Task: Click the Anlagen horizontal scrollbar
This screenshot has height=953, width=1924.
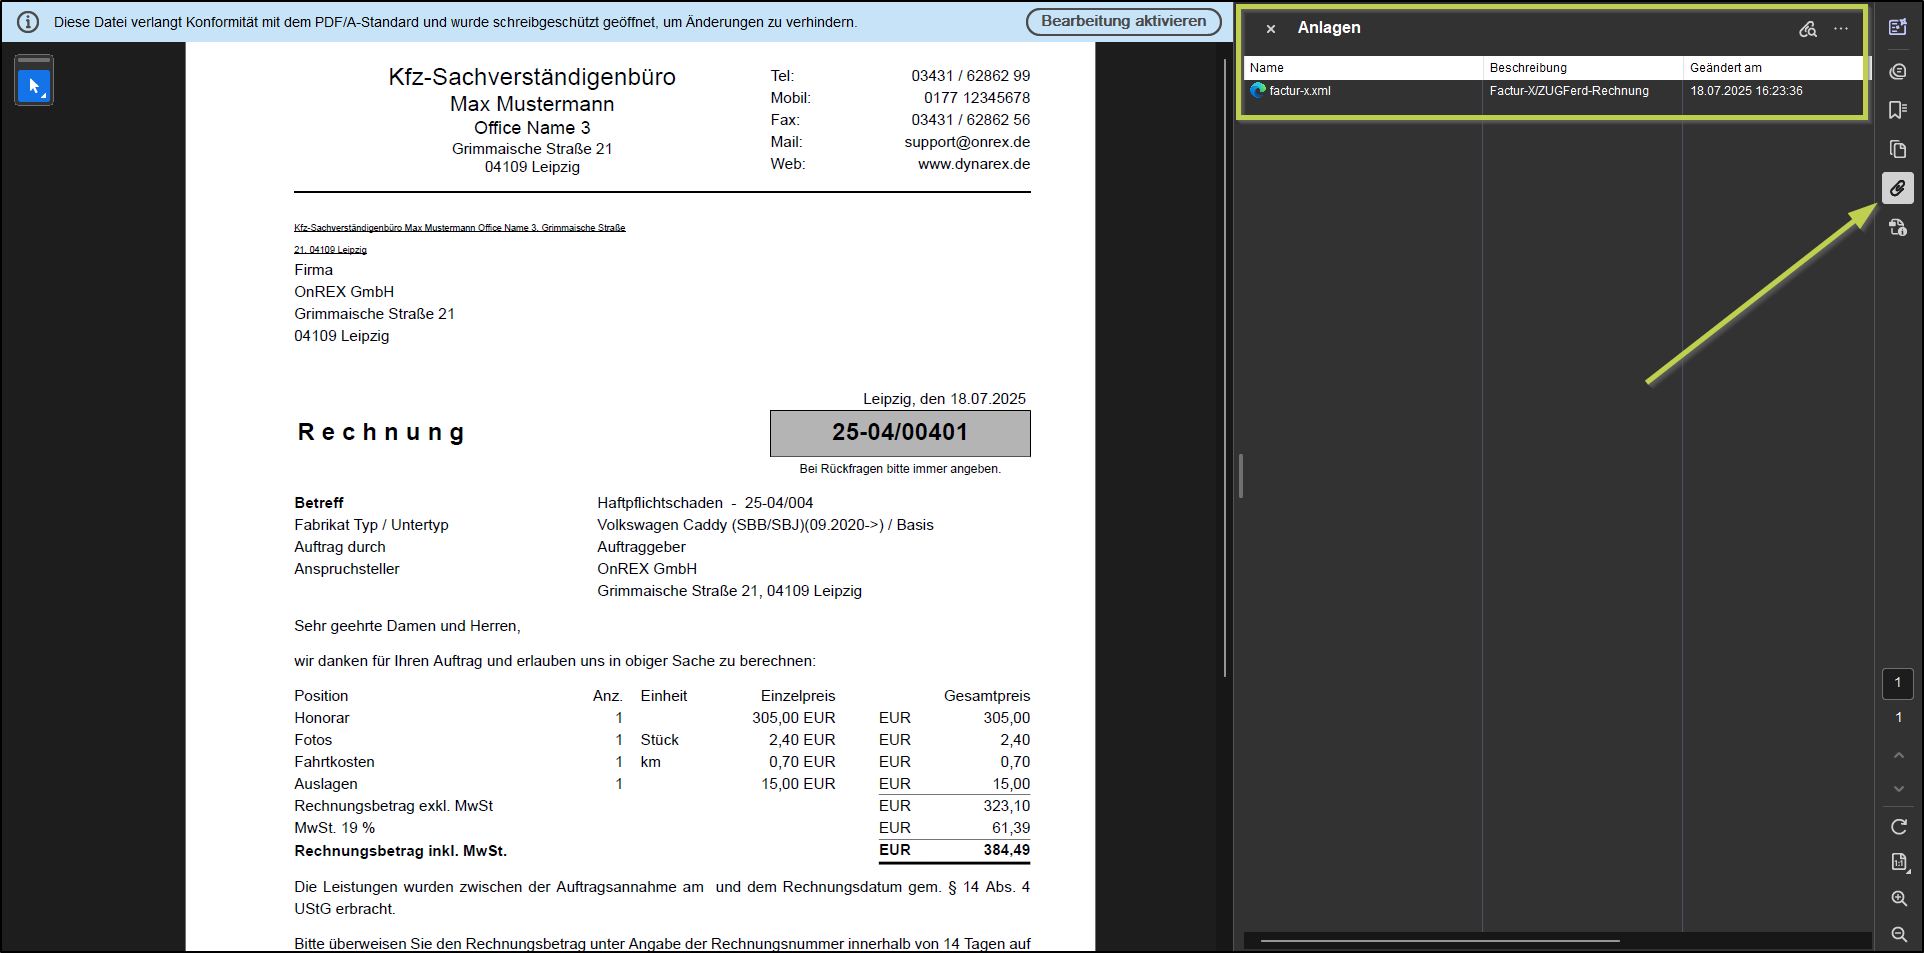Action: [1440, 940]
